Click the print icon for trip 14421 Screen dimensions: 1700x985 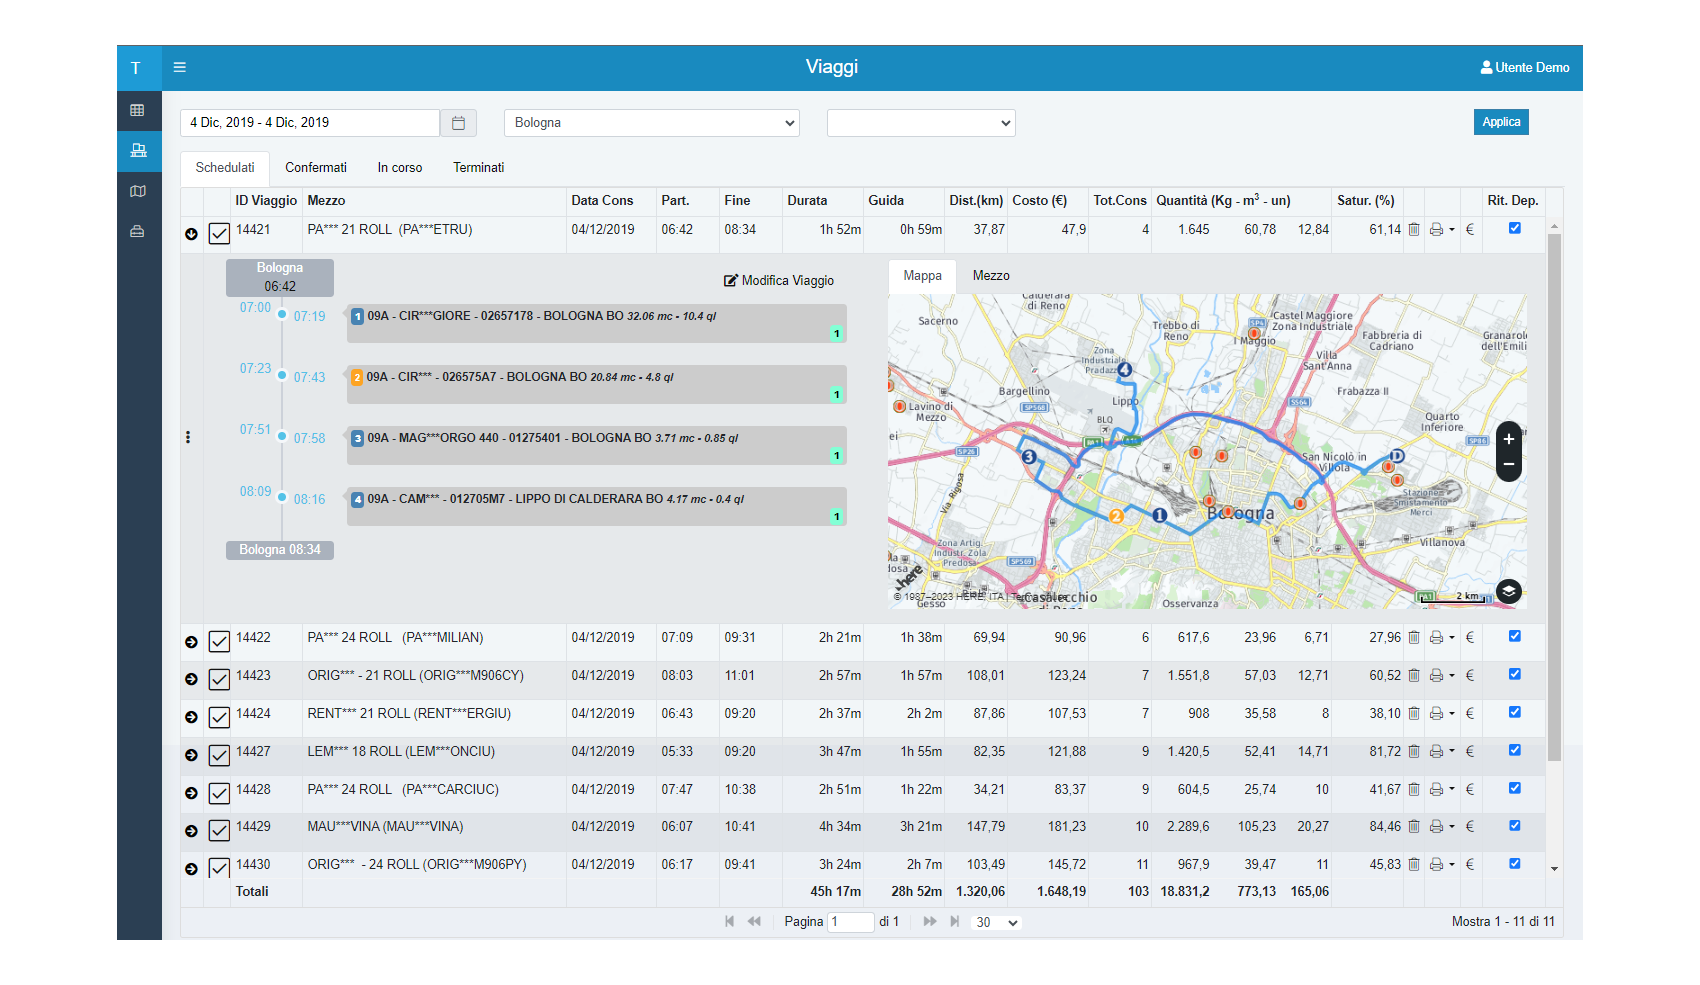pyautogui.click(x=1436, y=230)
